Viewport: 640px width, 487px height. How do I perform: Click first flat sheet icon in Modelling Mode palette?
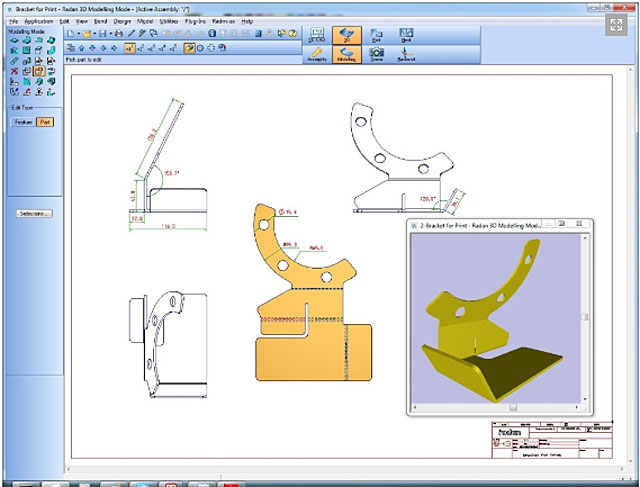click(14, 40)
